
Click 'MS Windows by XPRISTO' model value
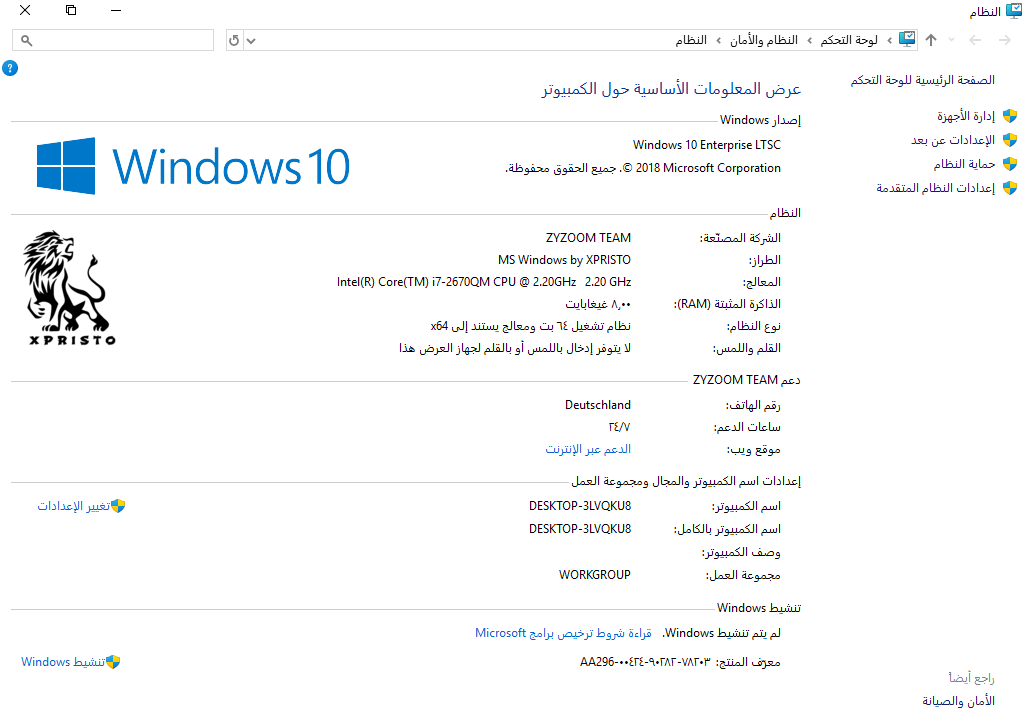coord(564,260)
